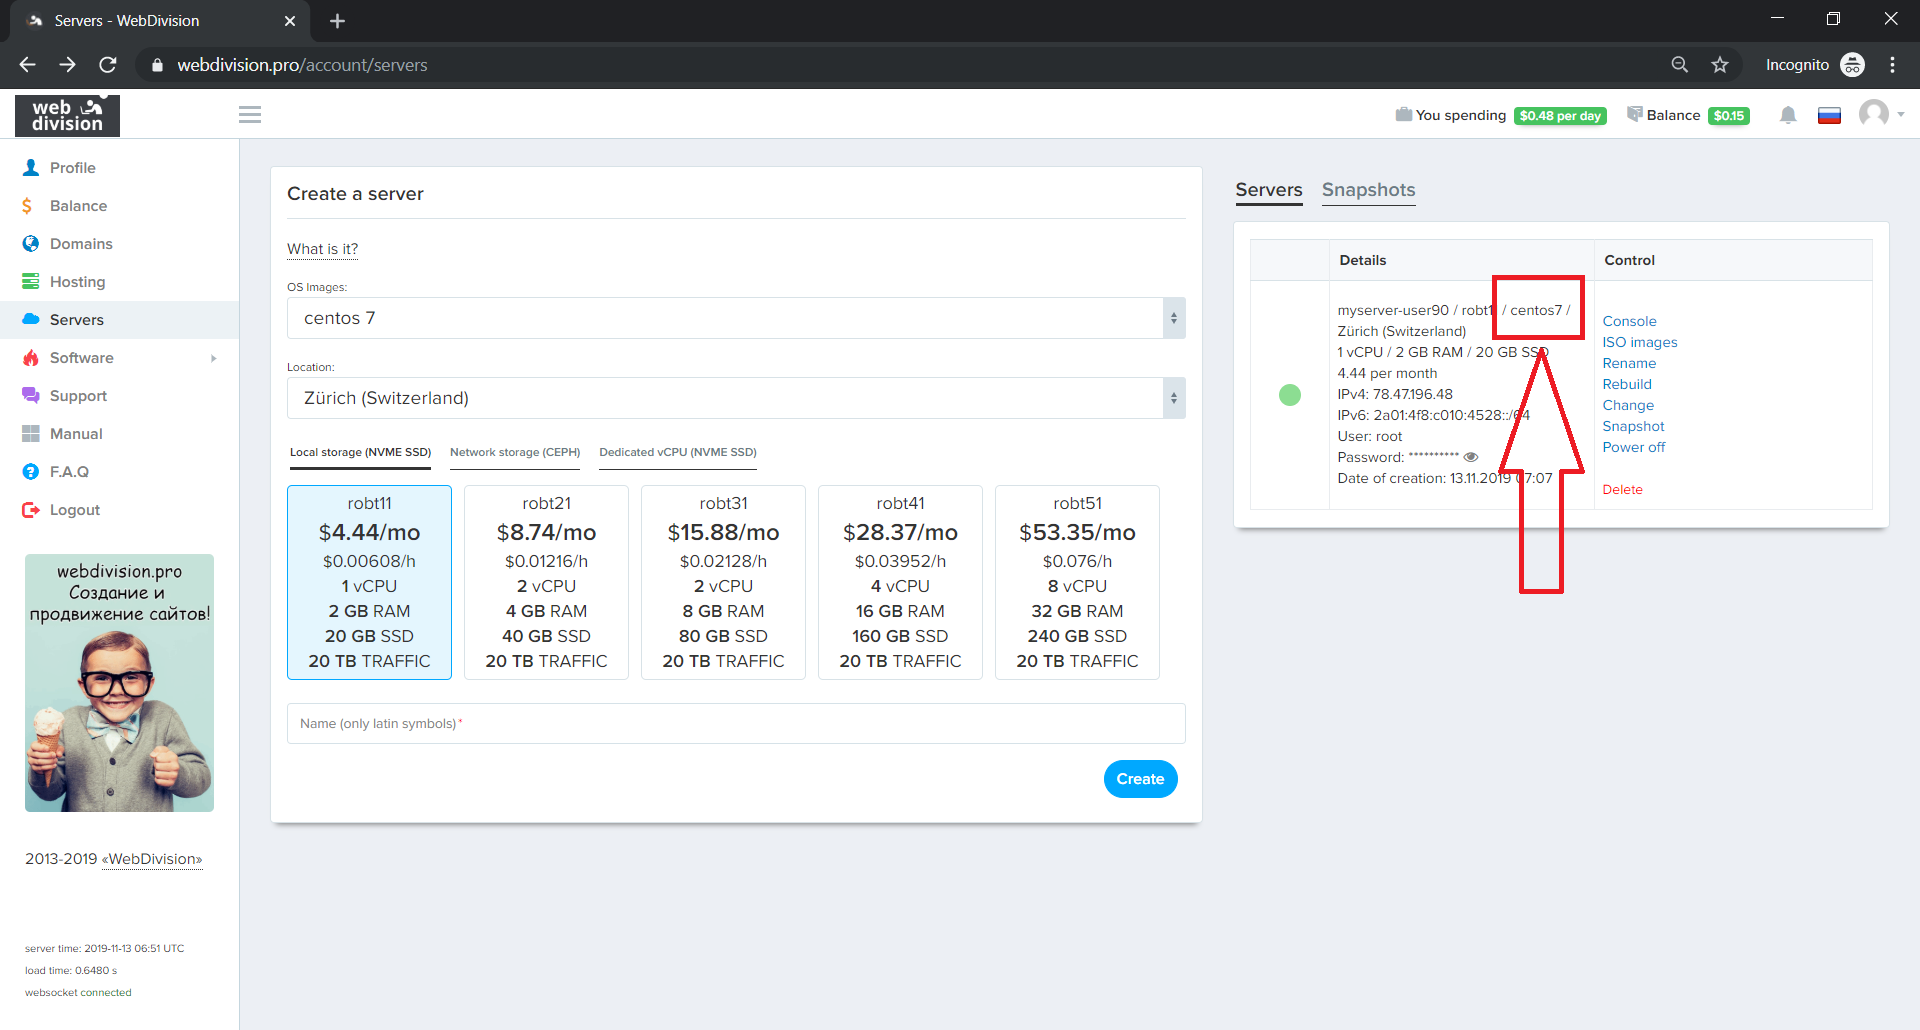
Task: Select the Network storage (CEPH) tab
Action: [x=515, y=452]
